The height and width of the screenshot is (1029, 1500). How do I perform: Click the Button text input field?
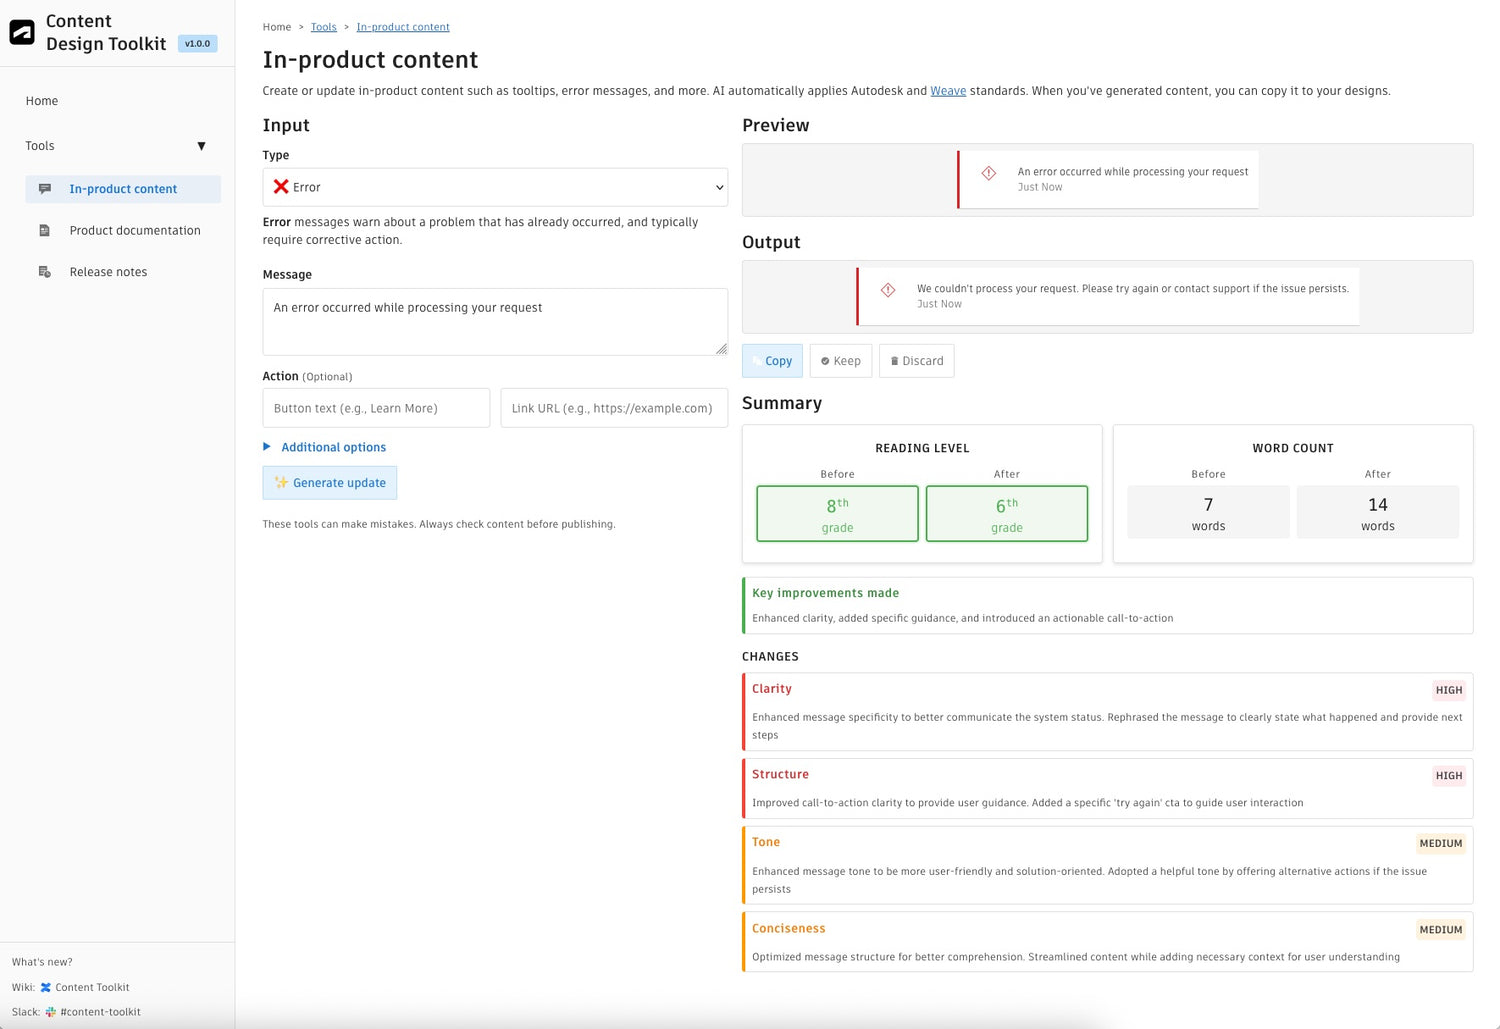376,408
